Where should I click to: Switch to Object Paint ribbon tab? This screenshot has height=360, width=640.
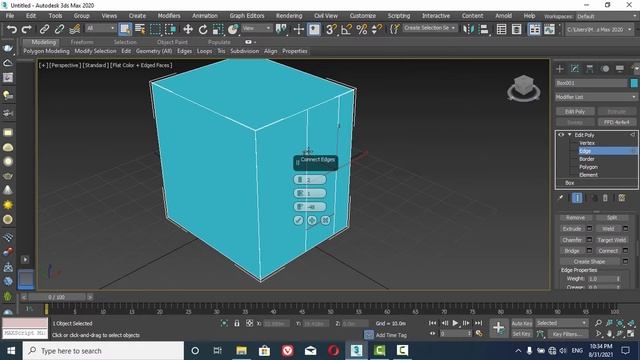tap(172, 42)
